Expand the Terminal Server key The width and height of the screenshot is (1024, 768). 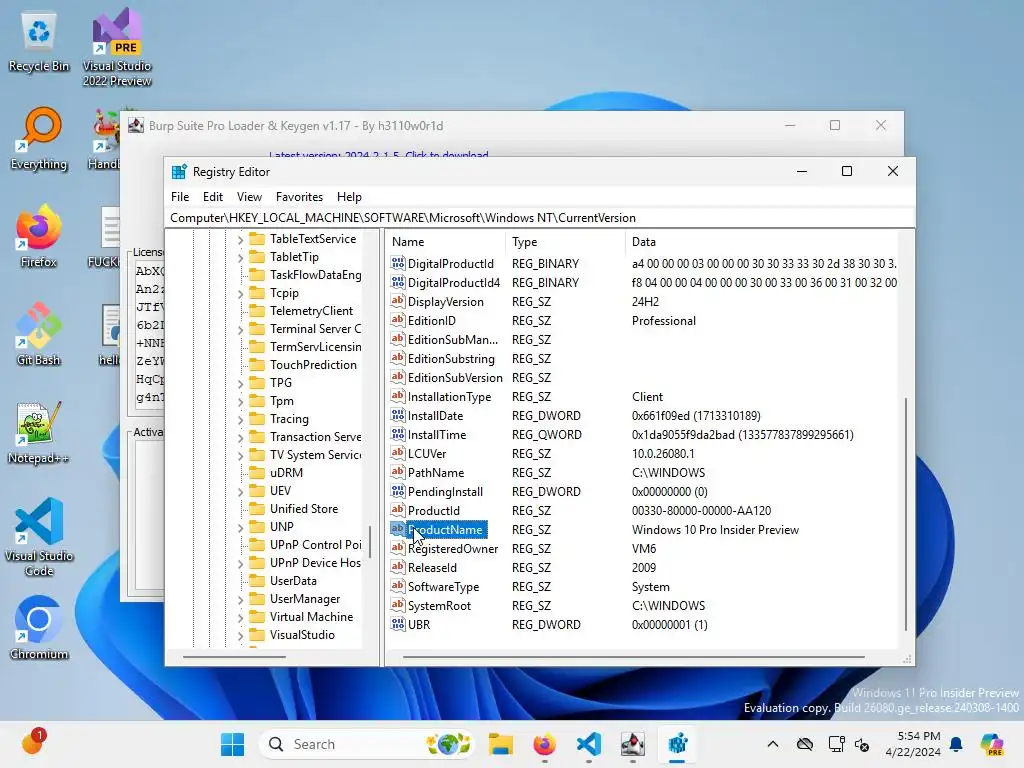tap(240, 330)
